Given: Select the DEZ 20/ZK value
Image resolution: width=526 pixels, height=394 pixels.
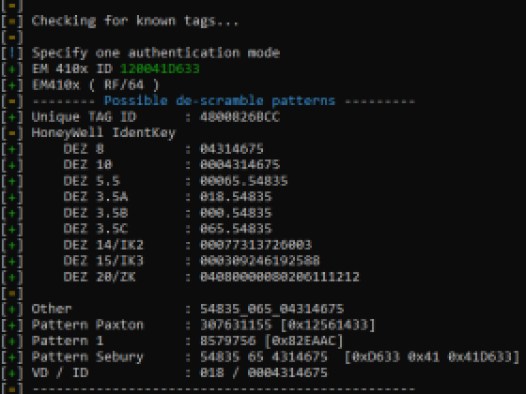Looking at the screenshot, I should [x=280, y=277].
